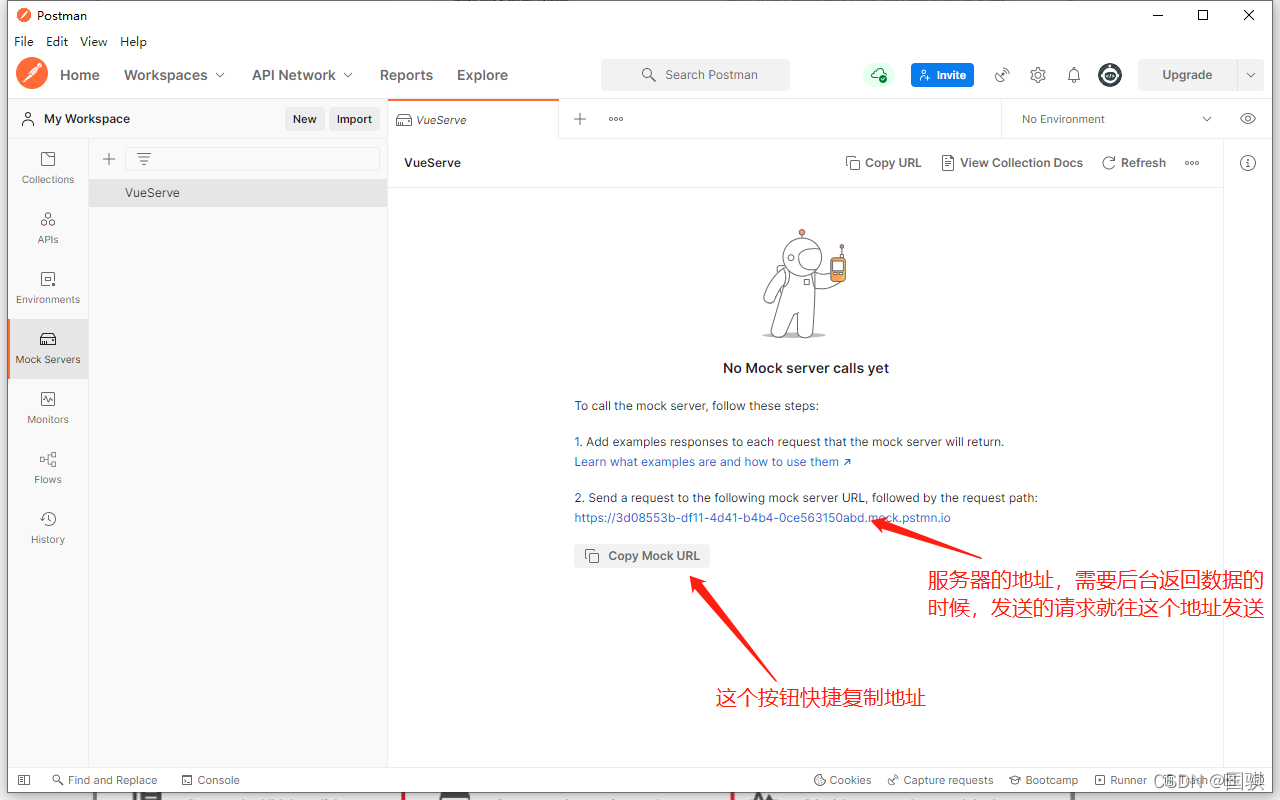This screenshot has width=1280, height=800.
Task: Click the Invite button
Action: click(942, 75)
